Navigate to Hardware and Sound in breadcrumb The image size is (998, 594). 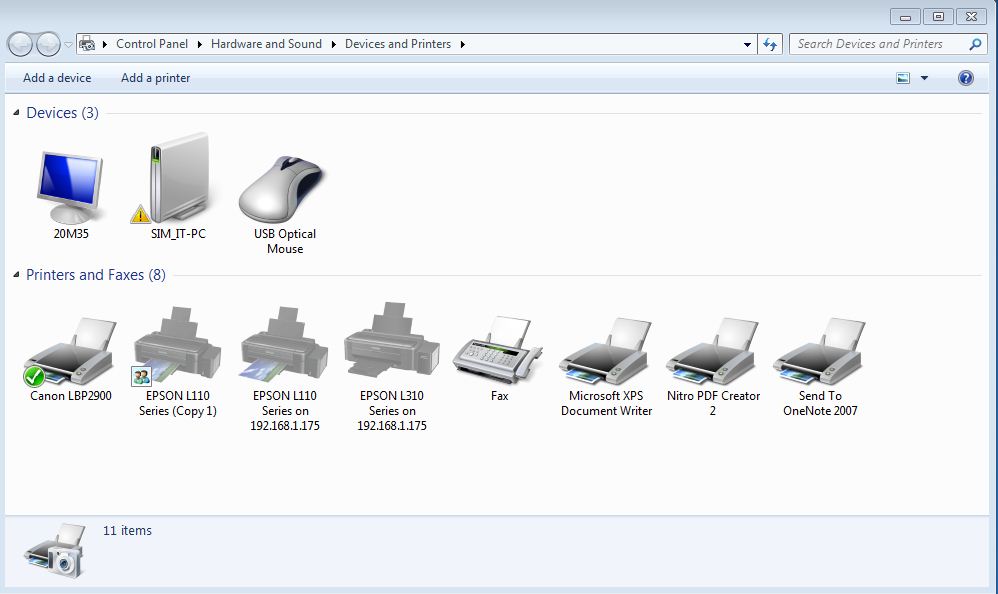click(266, 44)
